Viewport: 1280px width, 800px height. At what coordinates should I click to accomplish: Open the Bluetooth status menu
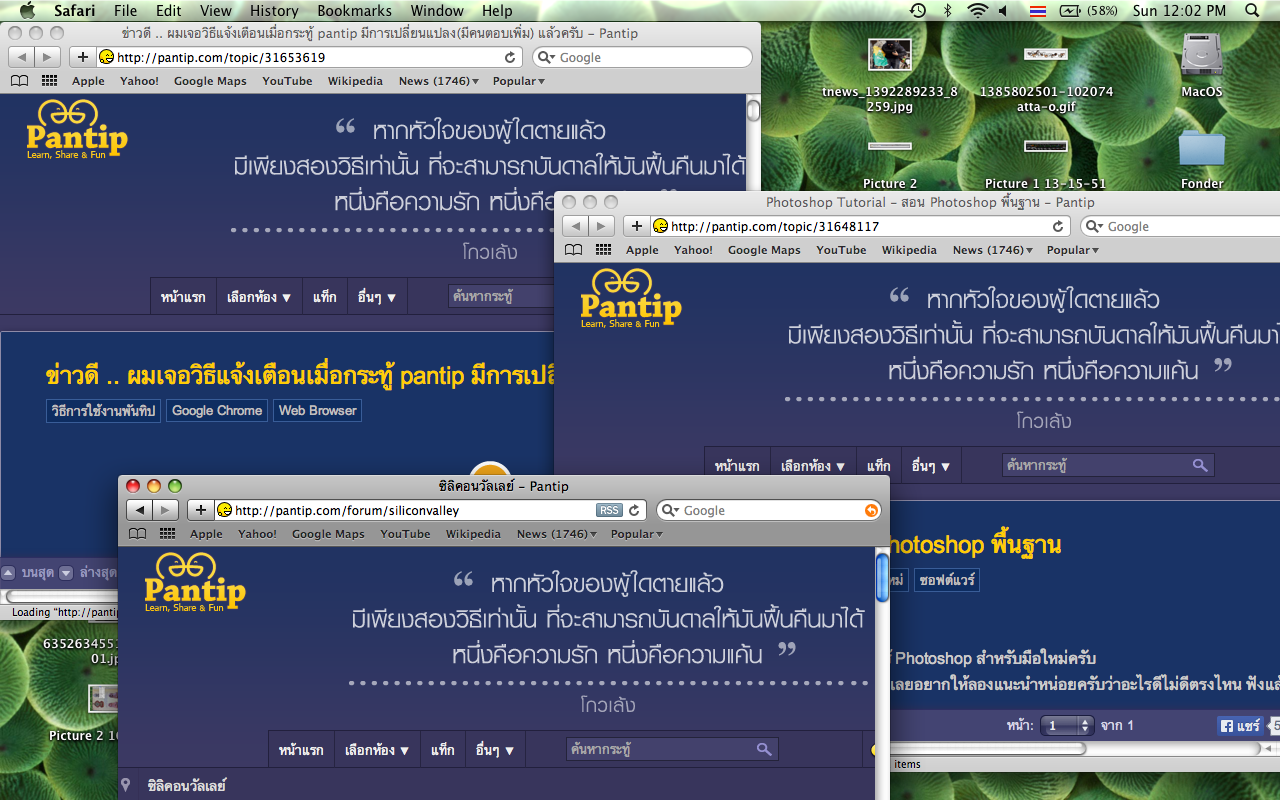(x=948, y=11)
